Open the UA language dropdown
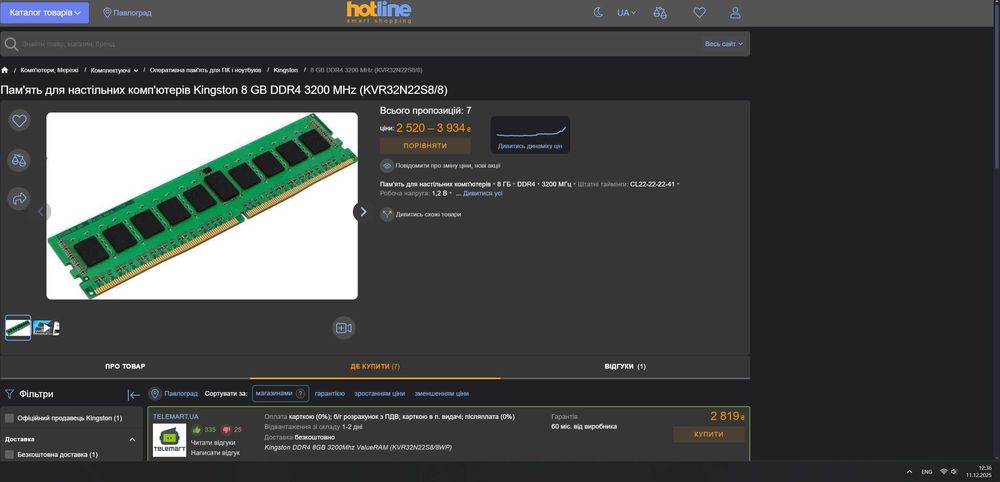The image size is (1000, 482). [x=626, y=13]
